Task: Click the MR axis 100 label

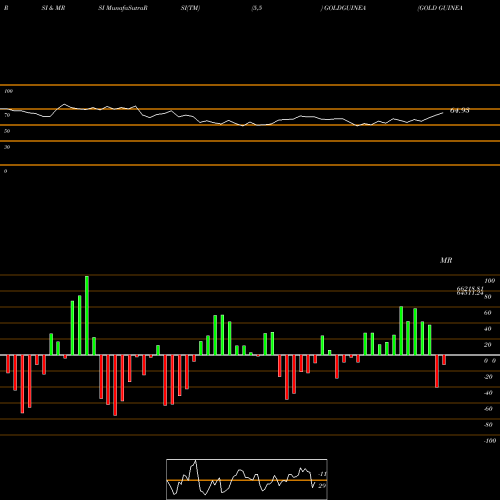Action: point(489,281)
